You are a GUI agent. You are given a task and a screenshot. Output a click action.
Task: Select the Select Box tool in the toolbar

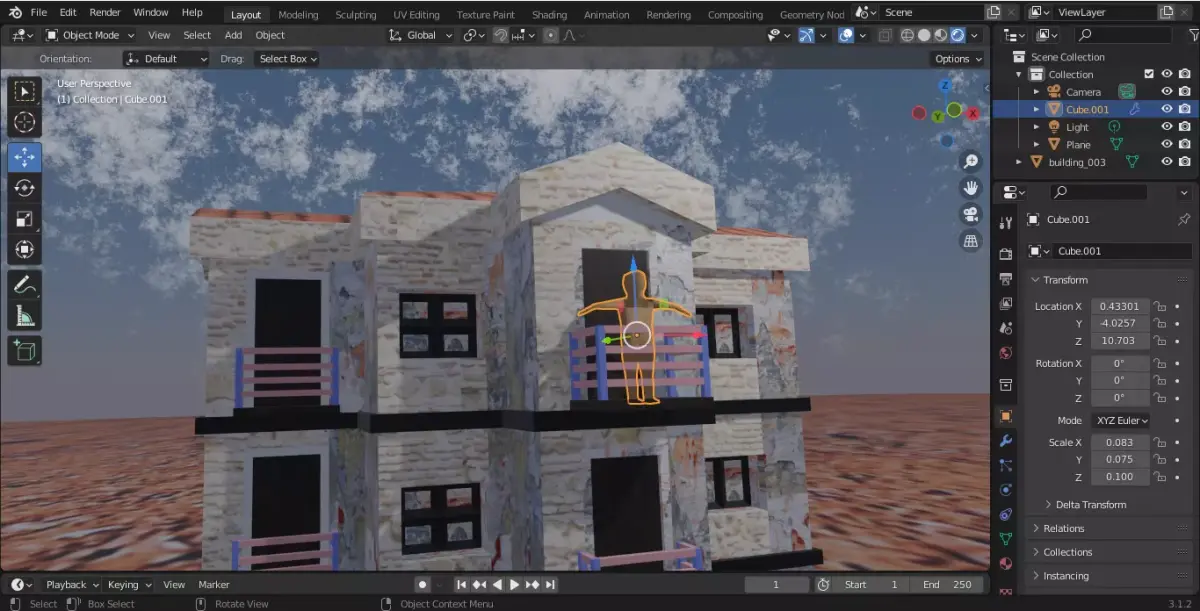point(25,93)
